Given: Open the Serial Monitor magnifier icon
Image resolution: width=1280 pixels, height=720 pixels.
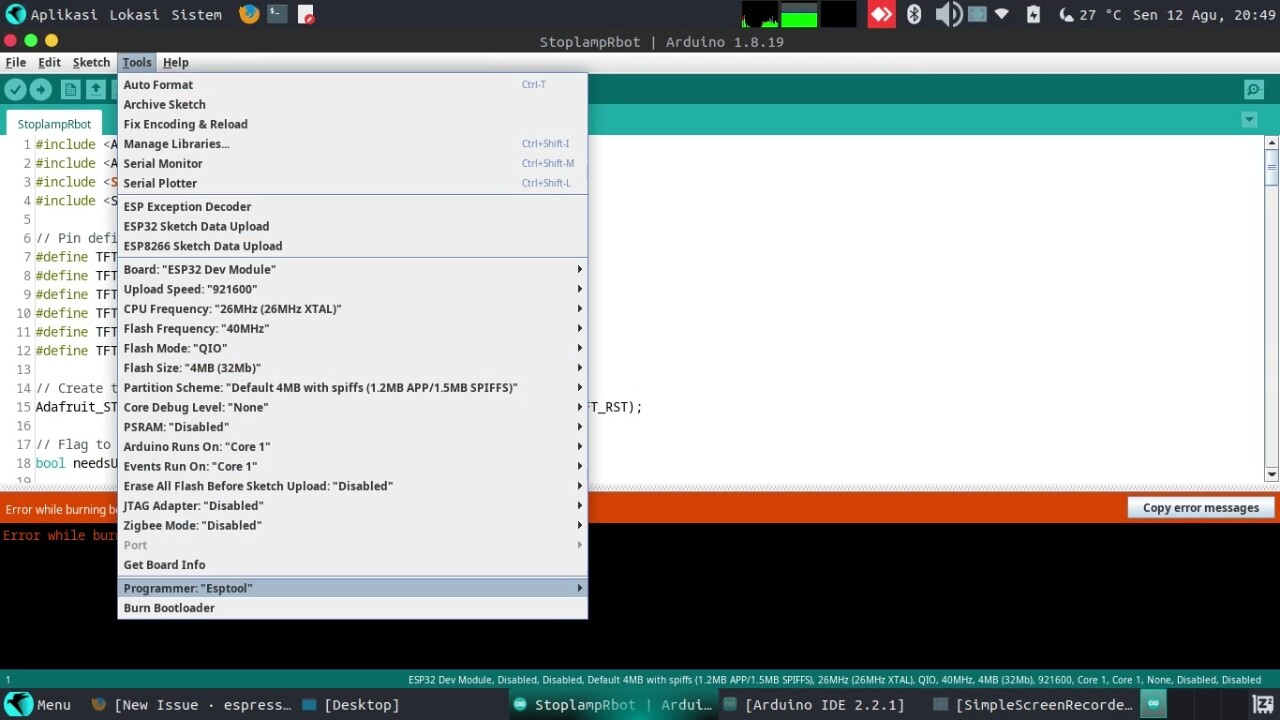Looking at the screenshot, I should point(1254,90).
